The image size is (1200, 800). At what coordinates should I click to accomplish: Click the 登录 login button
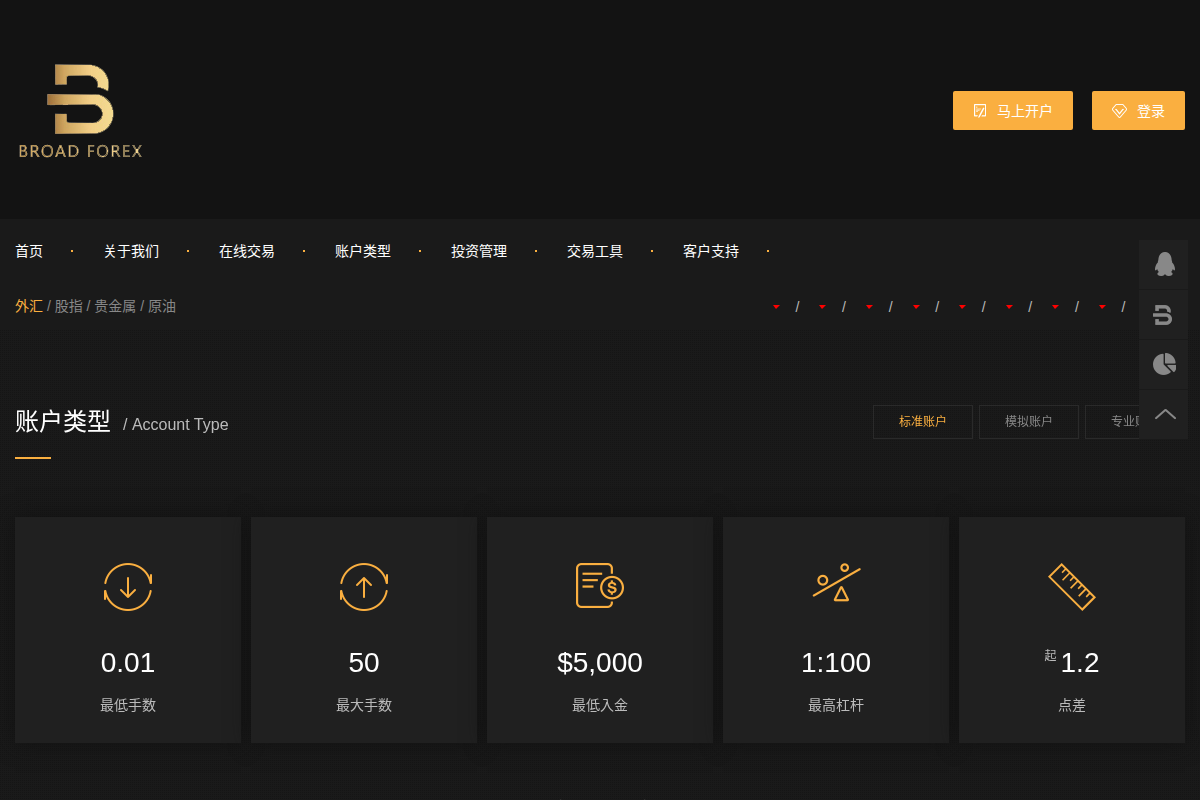(1138, 111)
